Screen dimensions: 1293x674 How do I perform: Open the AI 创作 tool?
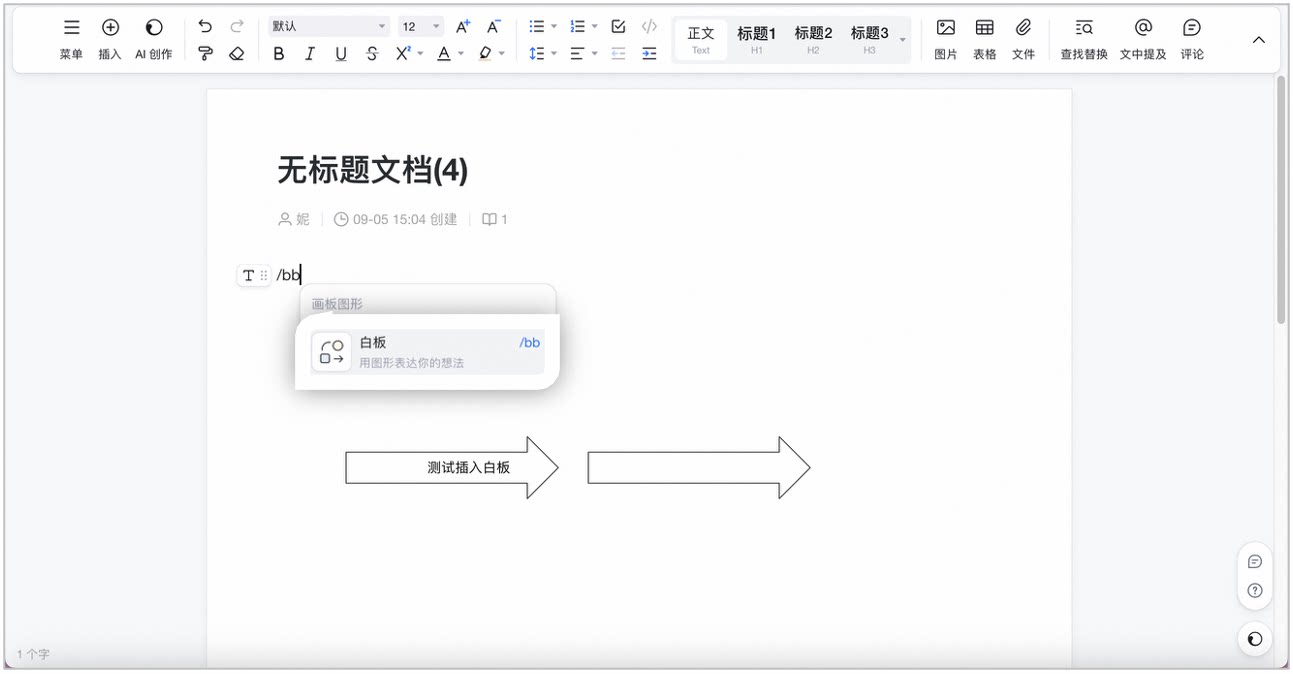(x=154, y=40)
